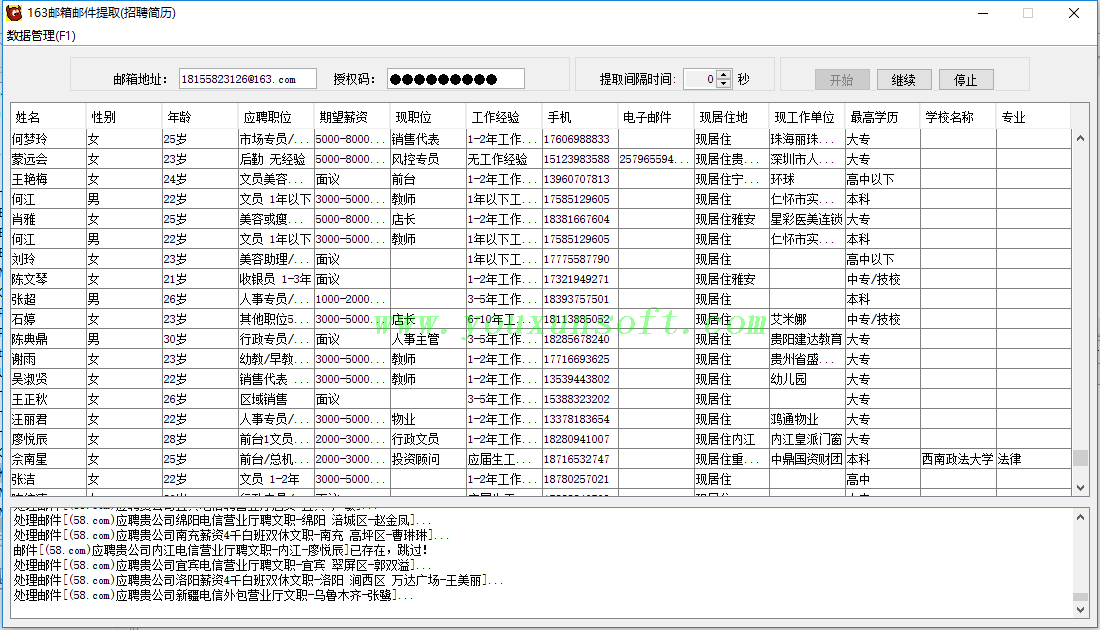
Task: Select the row for 何梦玲
Action: 540,139
